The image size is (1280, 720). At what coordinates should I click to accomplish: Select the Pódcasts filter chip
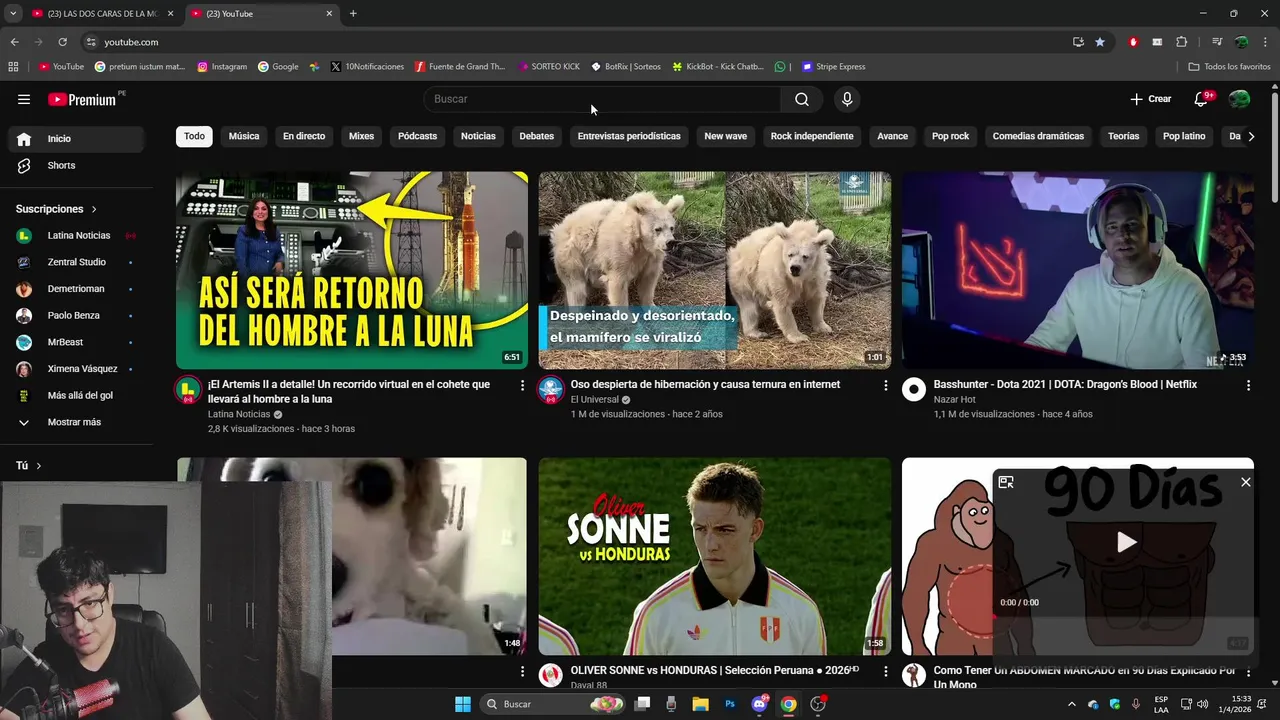pos(417,136)
